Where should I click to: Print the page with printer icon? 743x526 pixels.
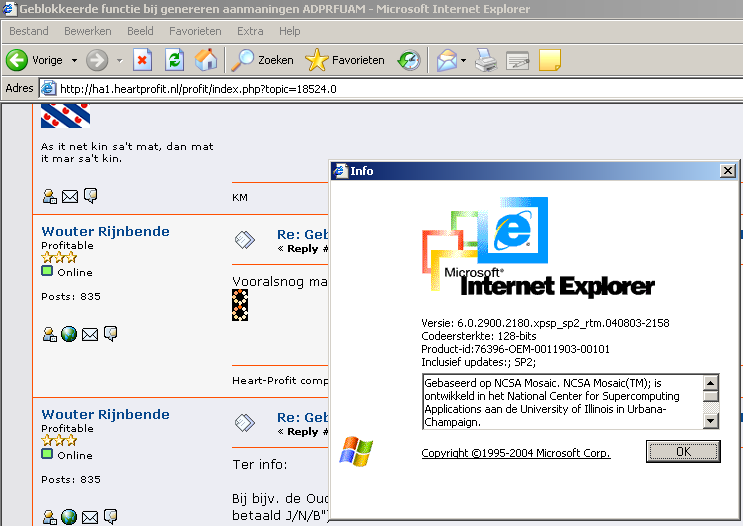coord(486,60)
